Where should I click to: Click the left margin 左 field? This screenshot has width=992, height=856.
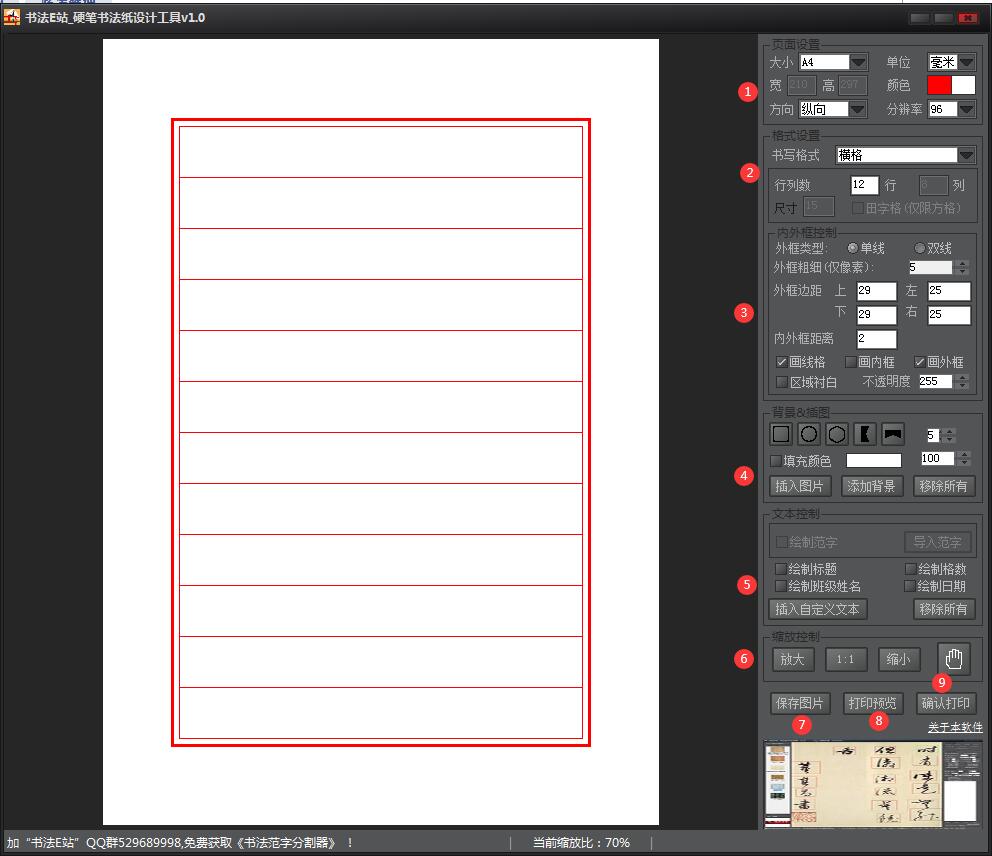pos(949,291)
